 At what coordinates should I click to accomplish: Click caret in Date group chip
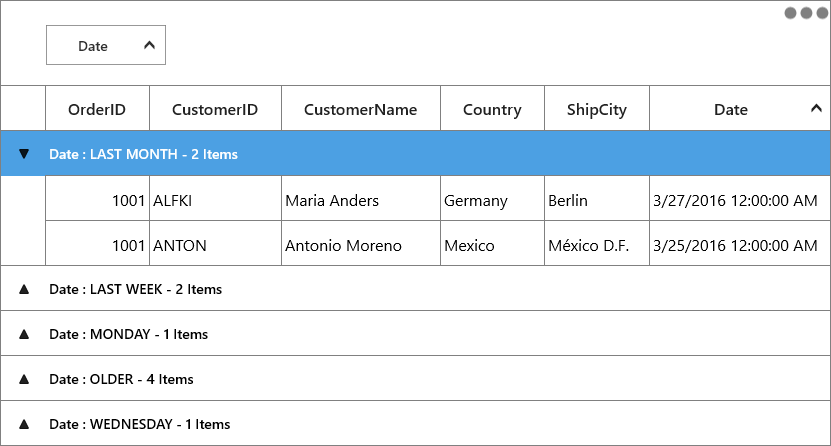click(149, 46)
